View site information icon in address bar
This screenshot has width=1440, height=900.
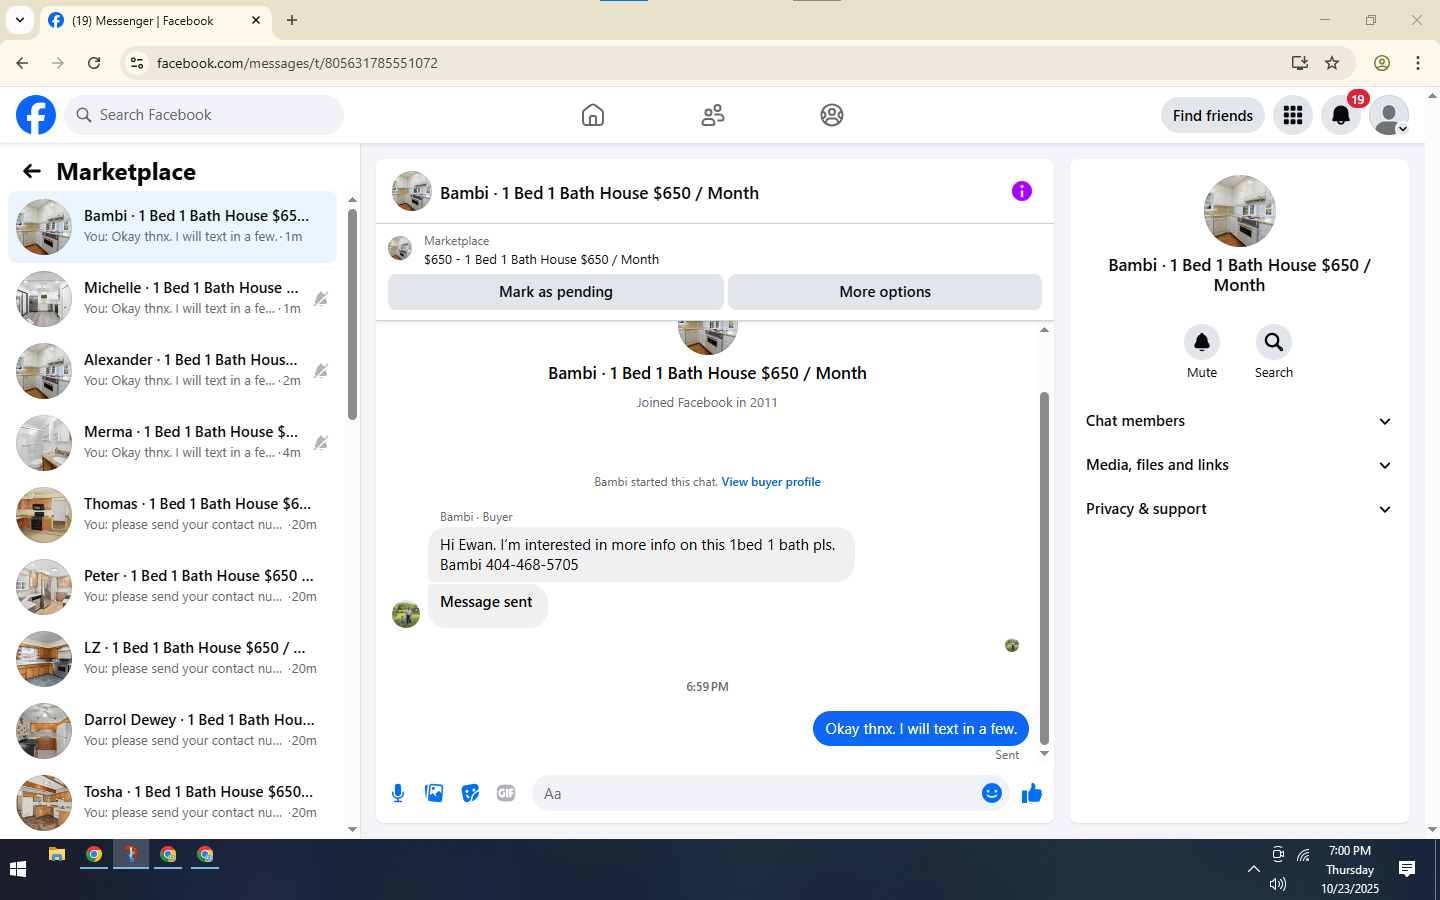(137, 63)
